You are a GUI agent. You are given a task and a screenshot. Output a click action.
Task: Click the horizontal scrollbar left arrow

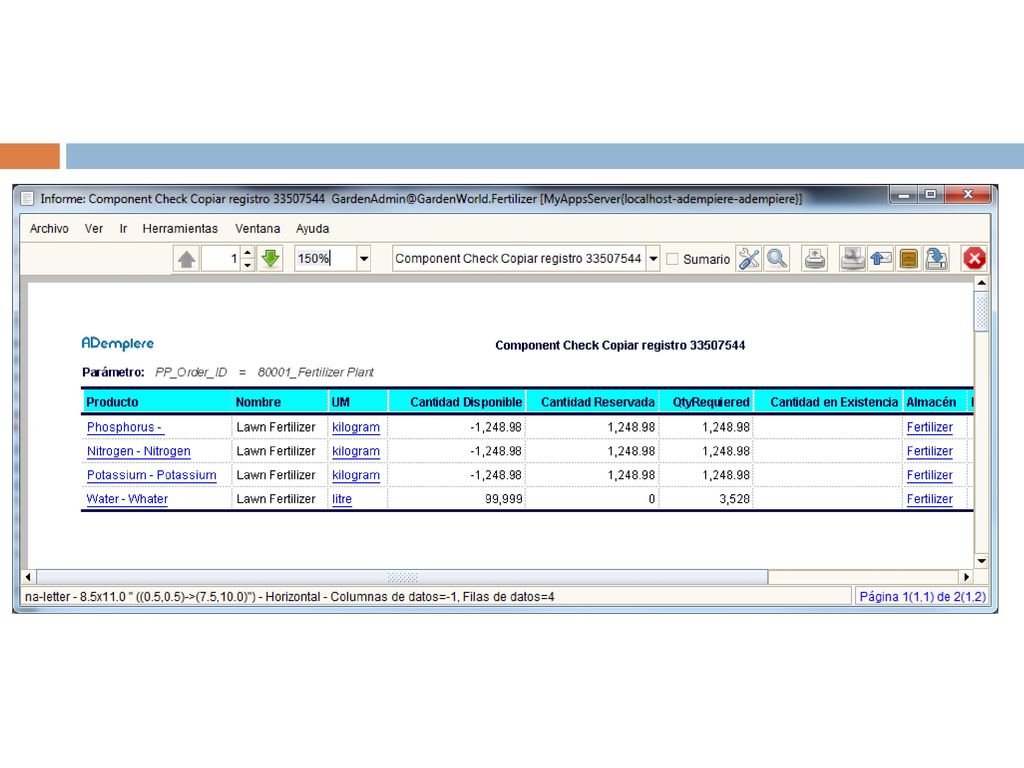[27, 577]
